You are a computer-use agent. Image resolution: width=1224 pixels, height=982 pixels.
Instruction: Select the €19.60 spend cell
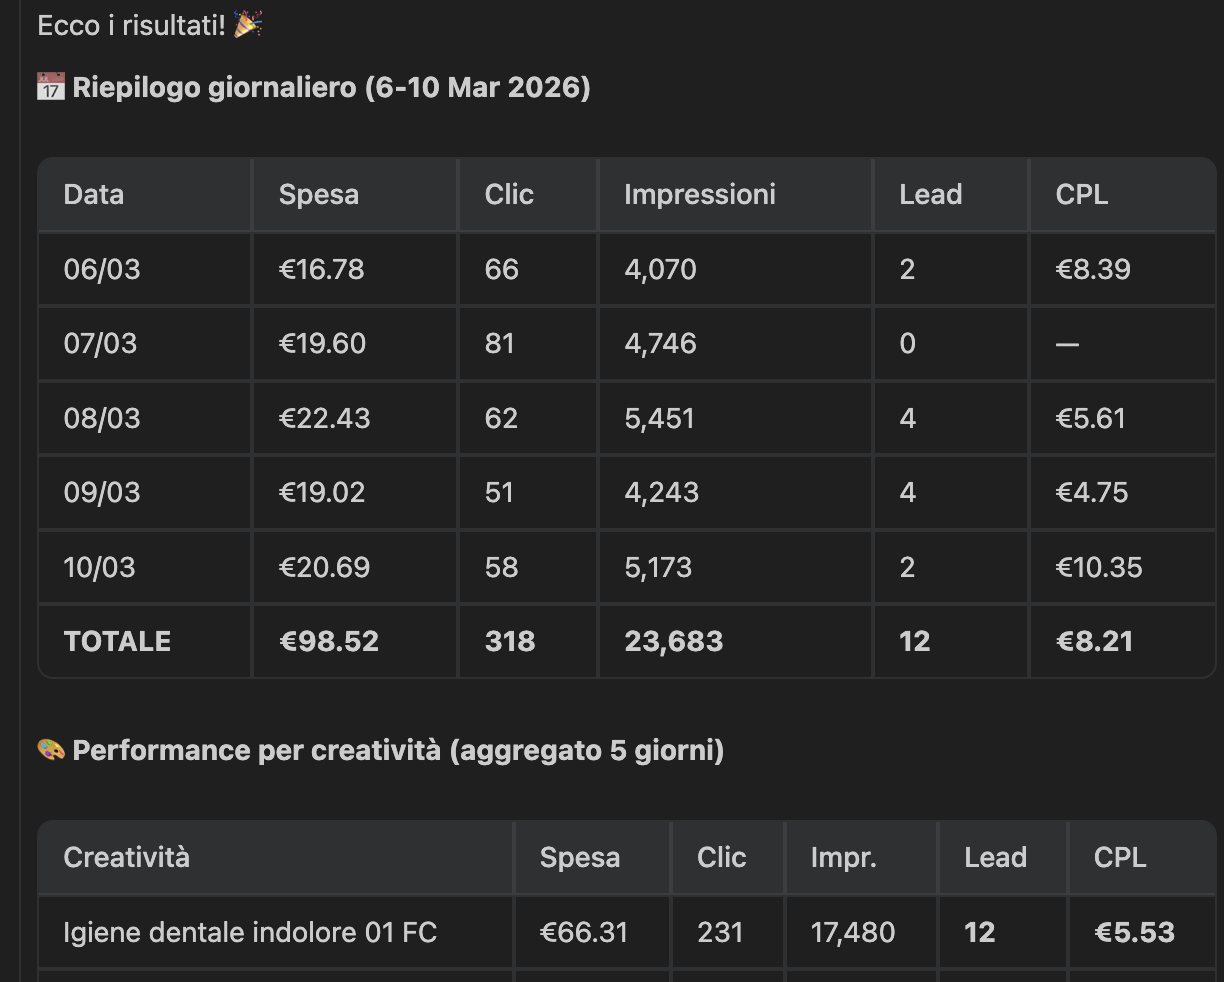coord(323,343)
